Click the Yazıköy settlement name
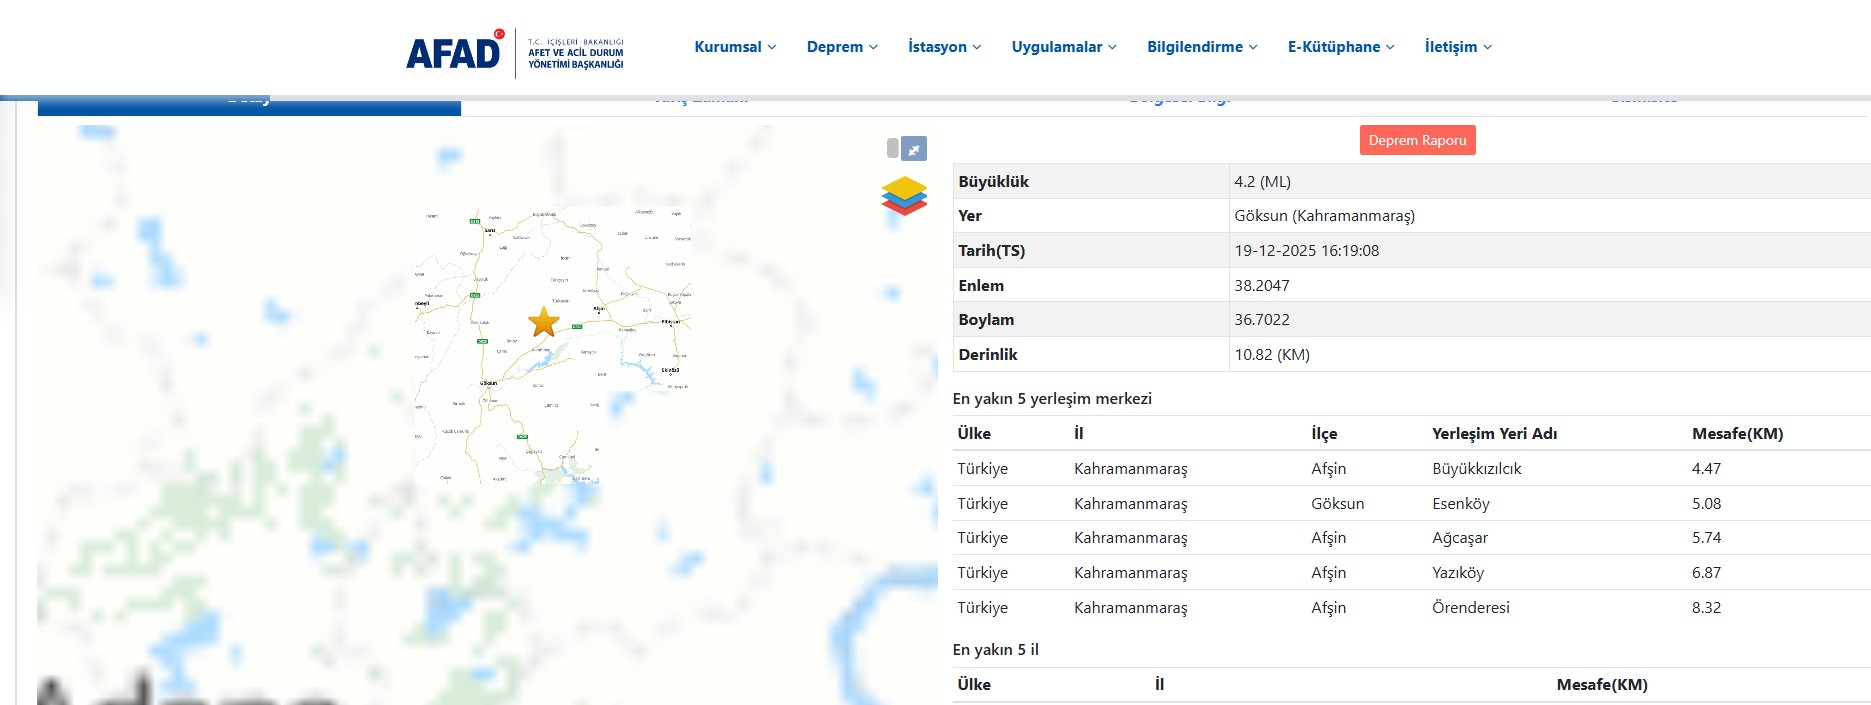 pos(1457,573)
